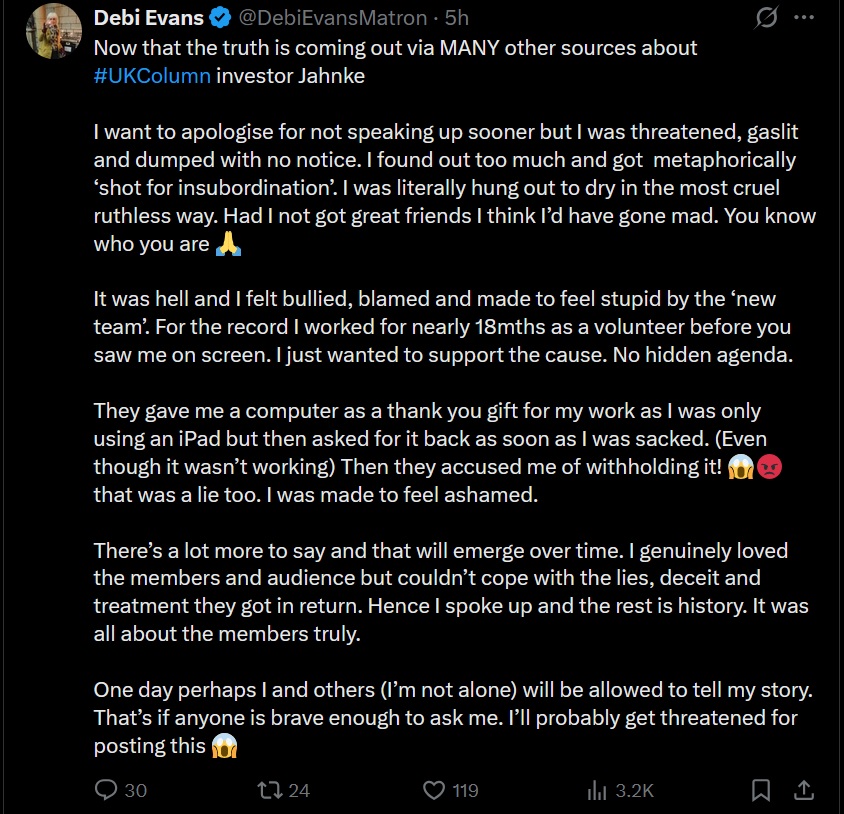Viewport: 844px width, 814px height.
Task: Click the repost count of 24
Action: [x=299, y=790]
